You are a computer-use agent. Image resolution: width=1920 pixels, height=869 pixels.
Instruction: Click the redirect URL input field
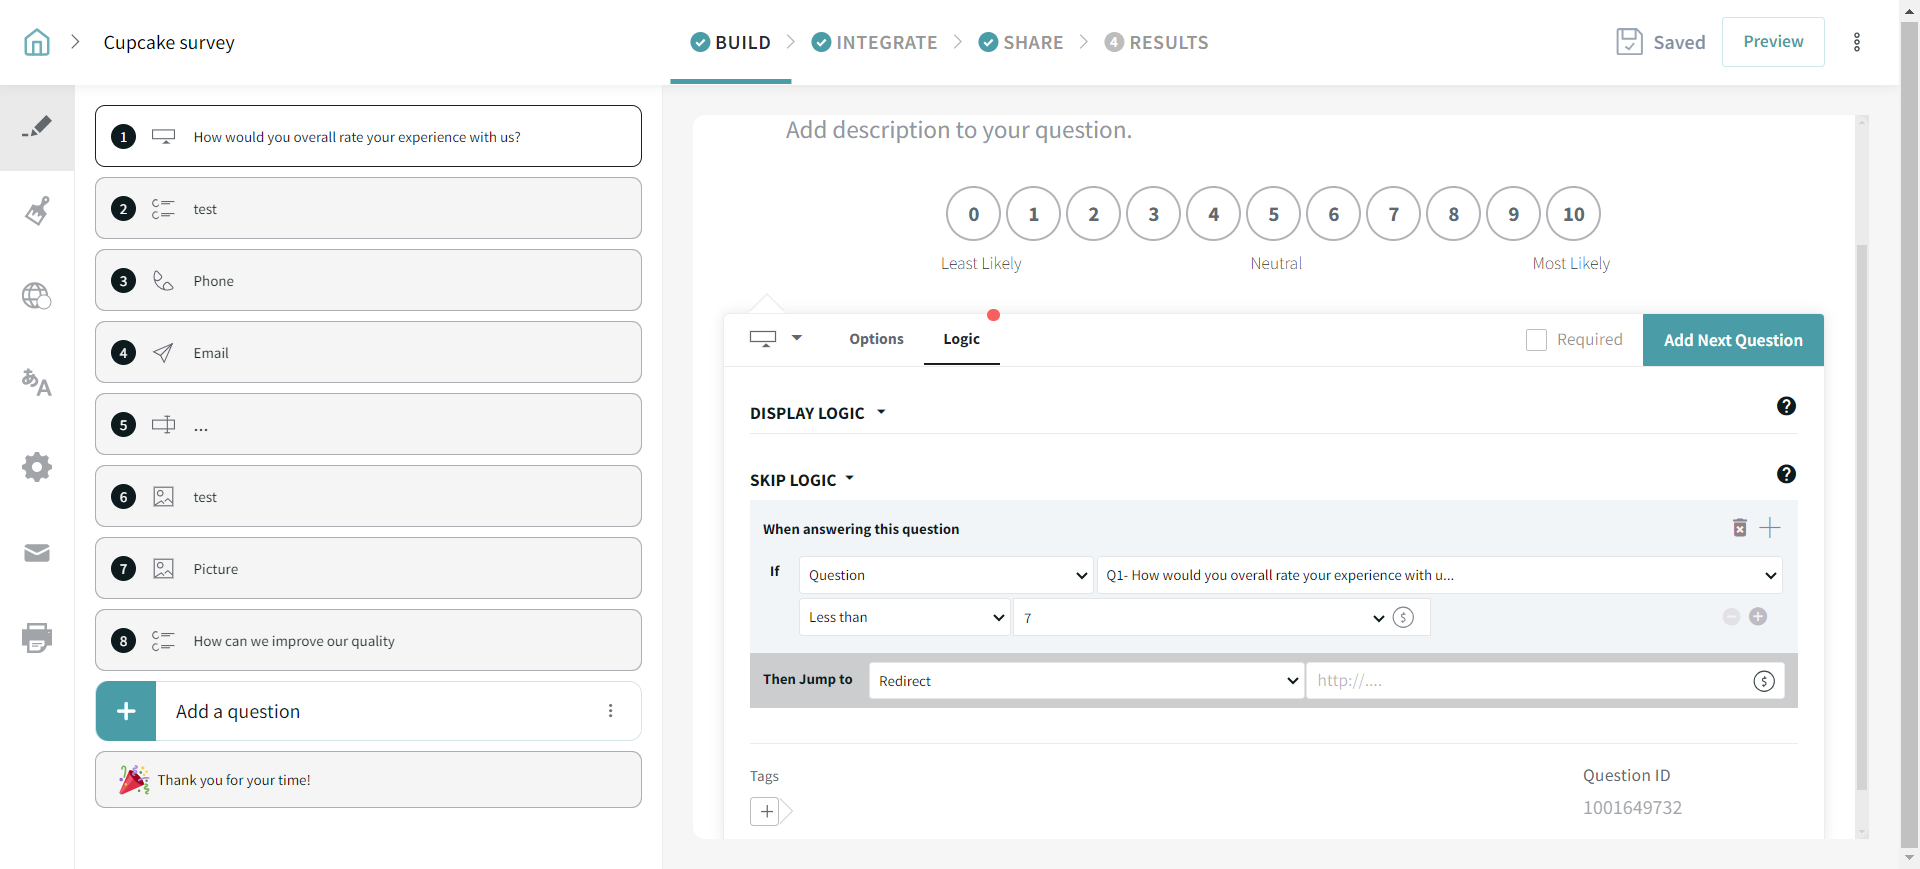[x=1530, y=681]
